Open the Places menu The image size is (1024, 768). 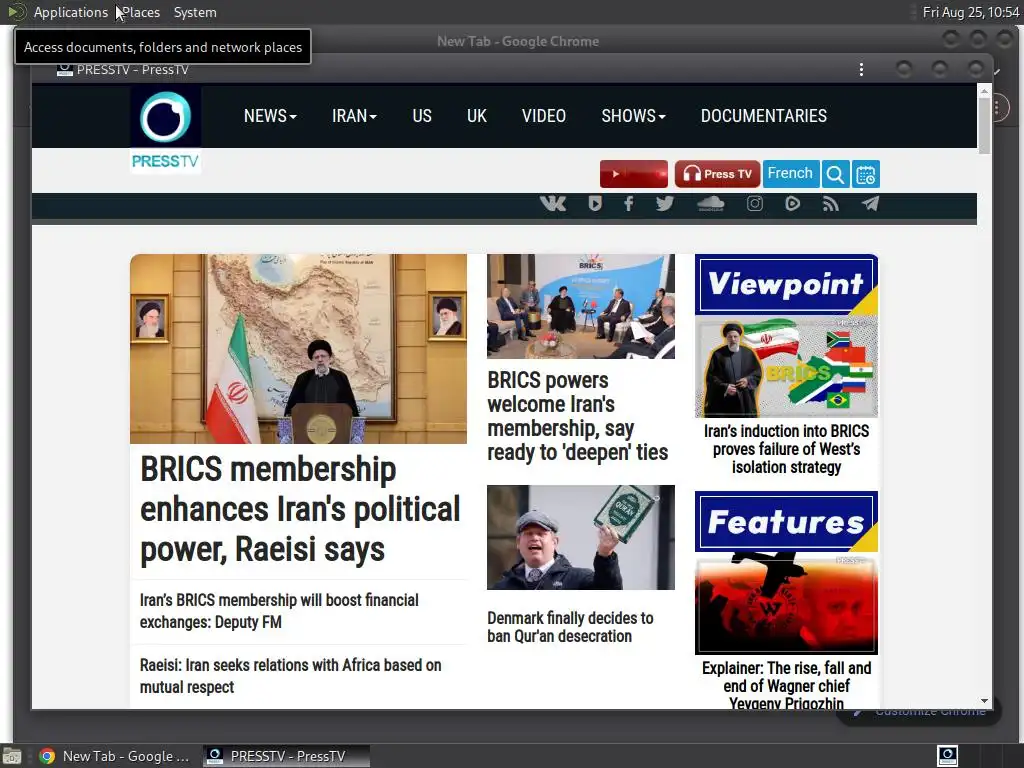tap(141, 12)
